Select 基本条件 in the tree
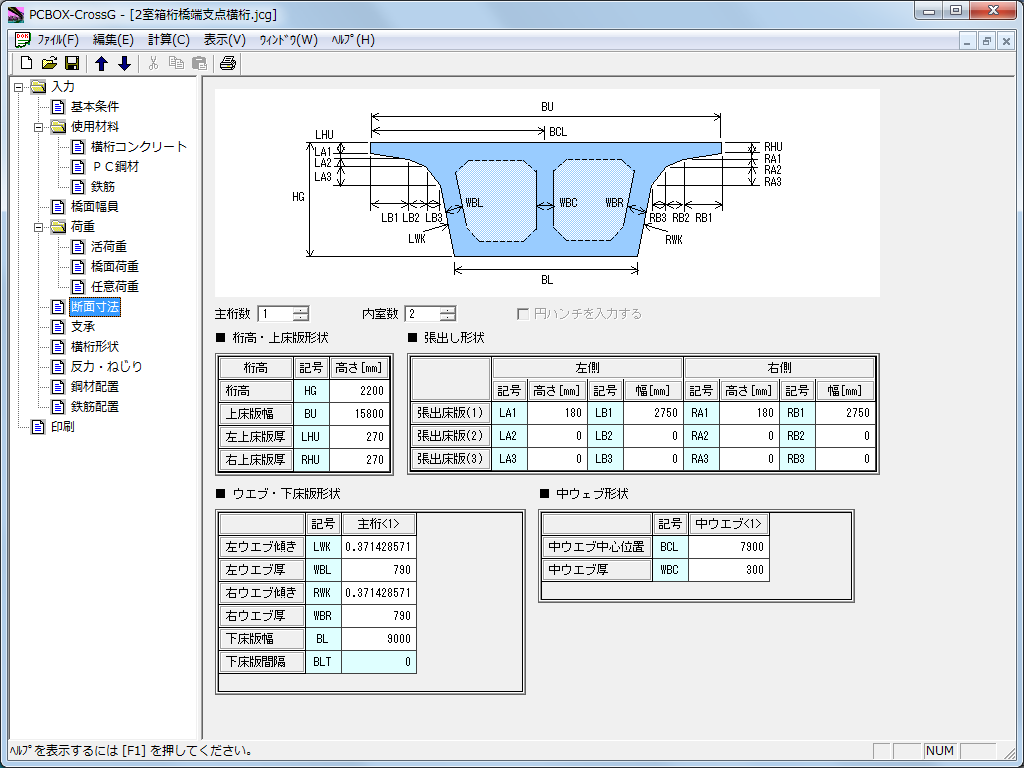The image size is (1024, 768). [x=94, y=107]
